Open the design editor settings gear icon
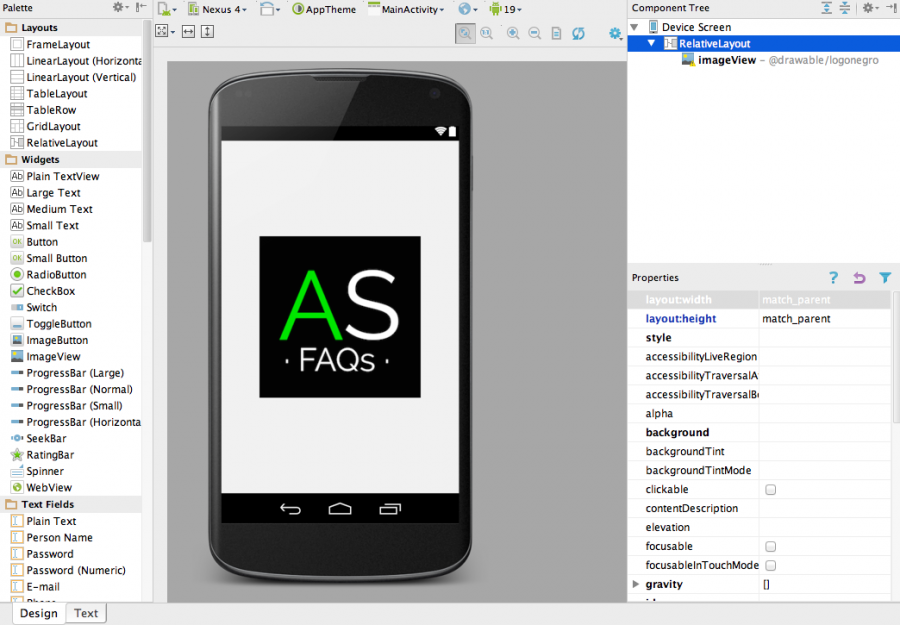 click(614, 31)
